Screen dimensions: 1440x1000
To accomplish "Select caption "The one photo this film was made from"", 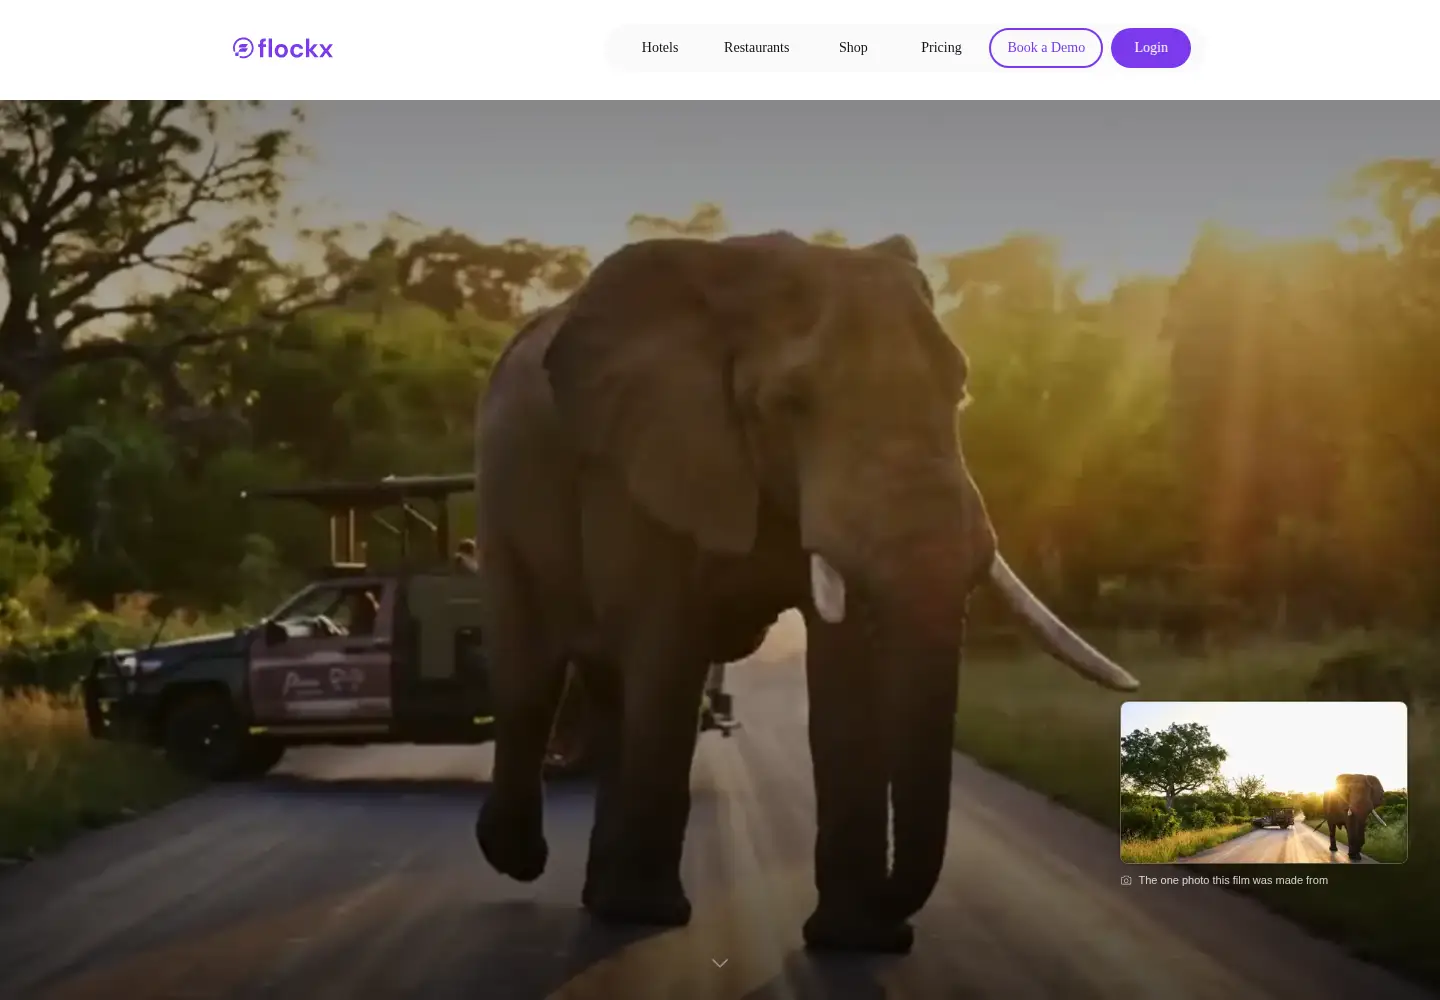I will [x=1233, y=880].
